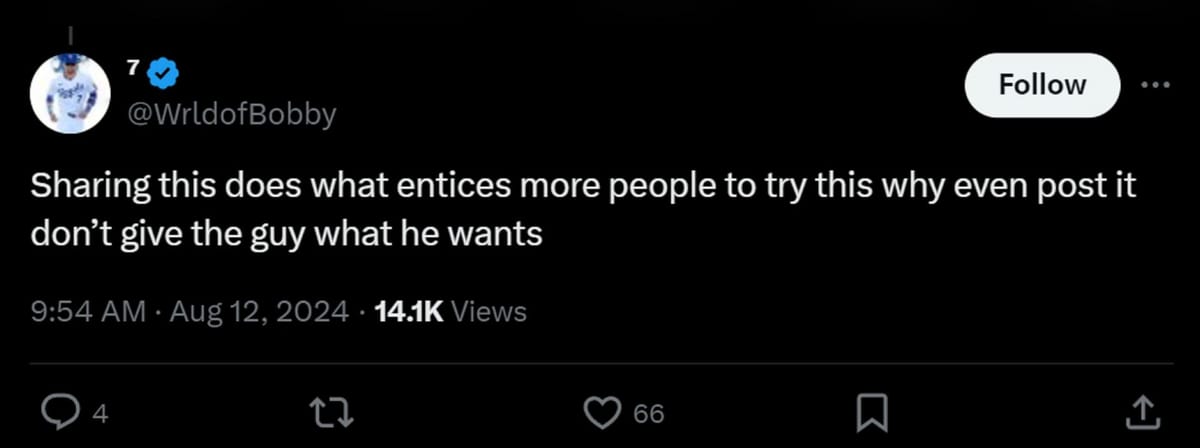Click the blue verified checkmark badge
This screenshot has width=1200, height=448.
pyautogui.click(x=164, y=73)
